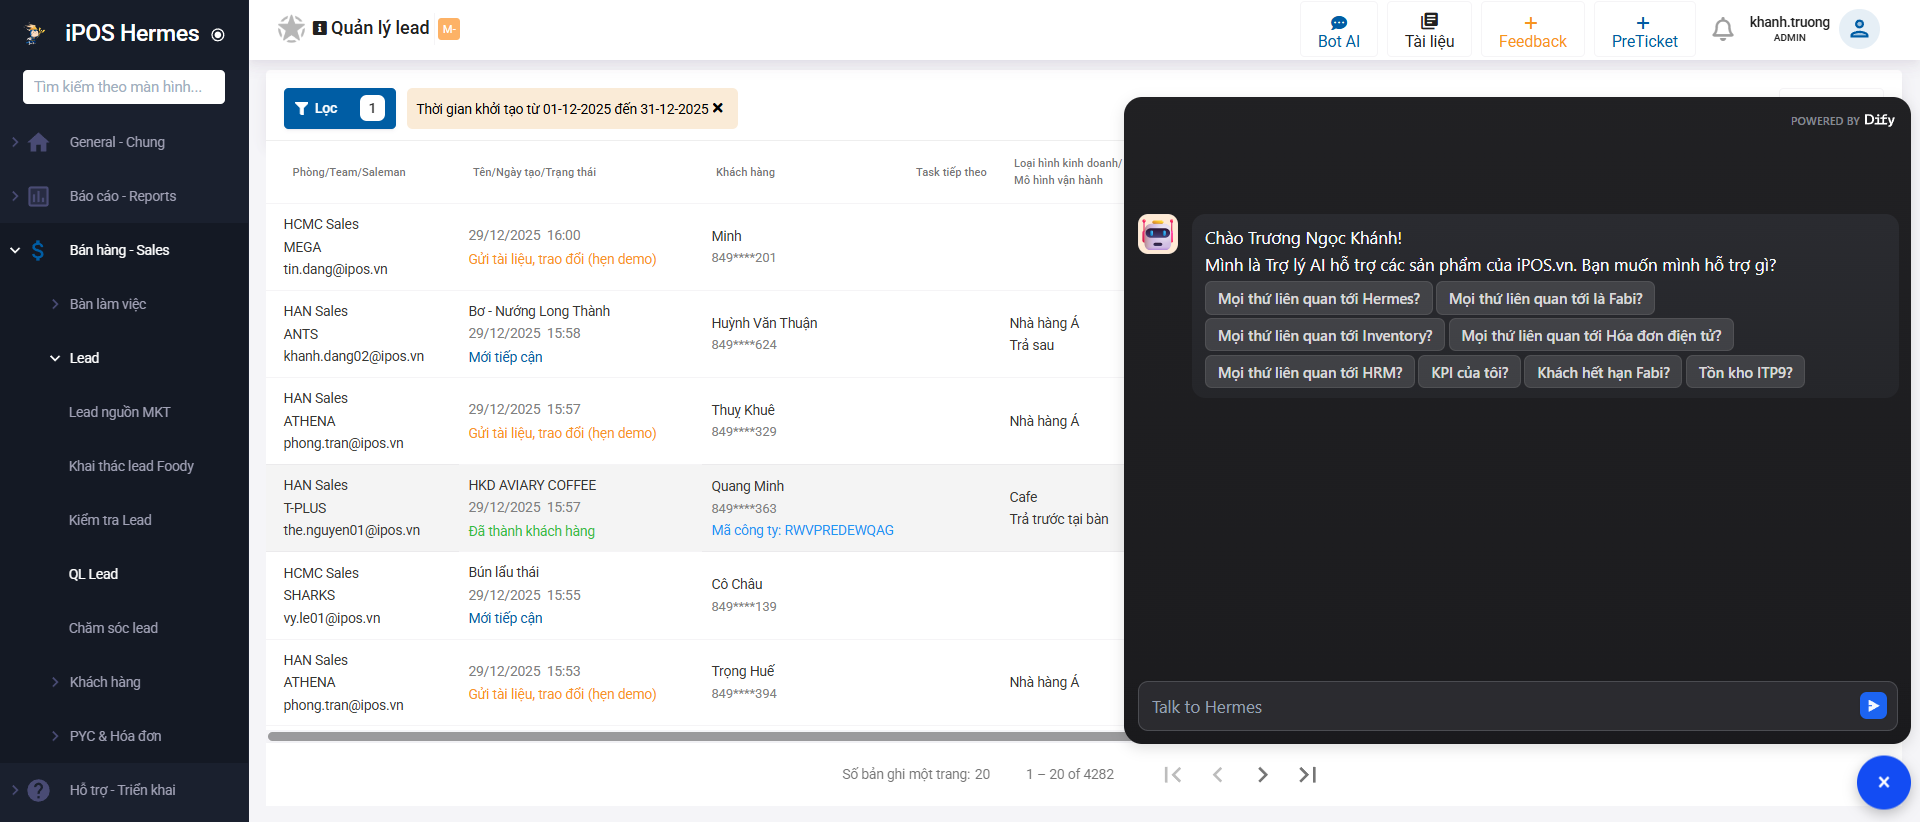The image size is (1920, 822).
Task: Expand the Bàn làm việc submenu arrow
Action: [x=55, y=304]
